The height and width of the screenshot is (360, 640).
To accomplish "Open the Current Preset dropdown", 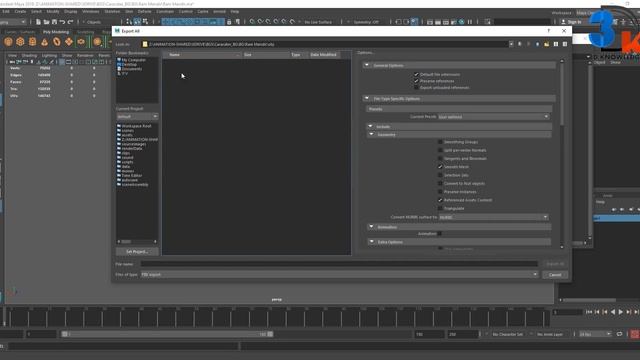I will (493, 117).
